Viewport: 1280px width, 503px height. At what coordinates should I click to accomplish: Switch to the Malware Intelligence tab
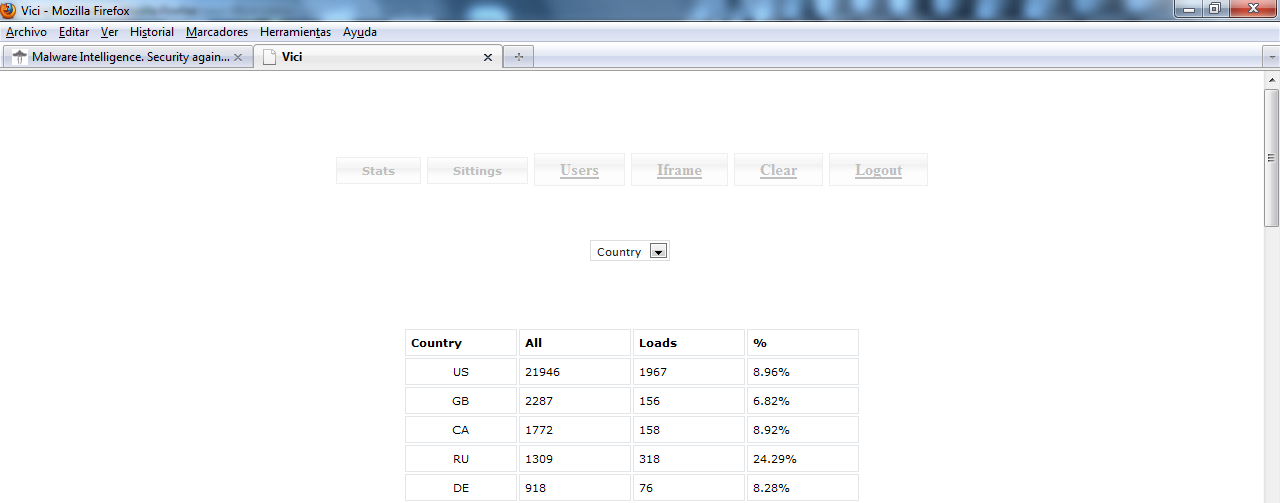pos(130,57)
